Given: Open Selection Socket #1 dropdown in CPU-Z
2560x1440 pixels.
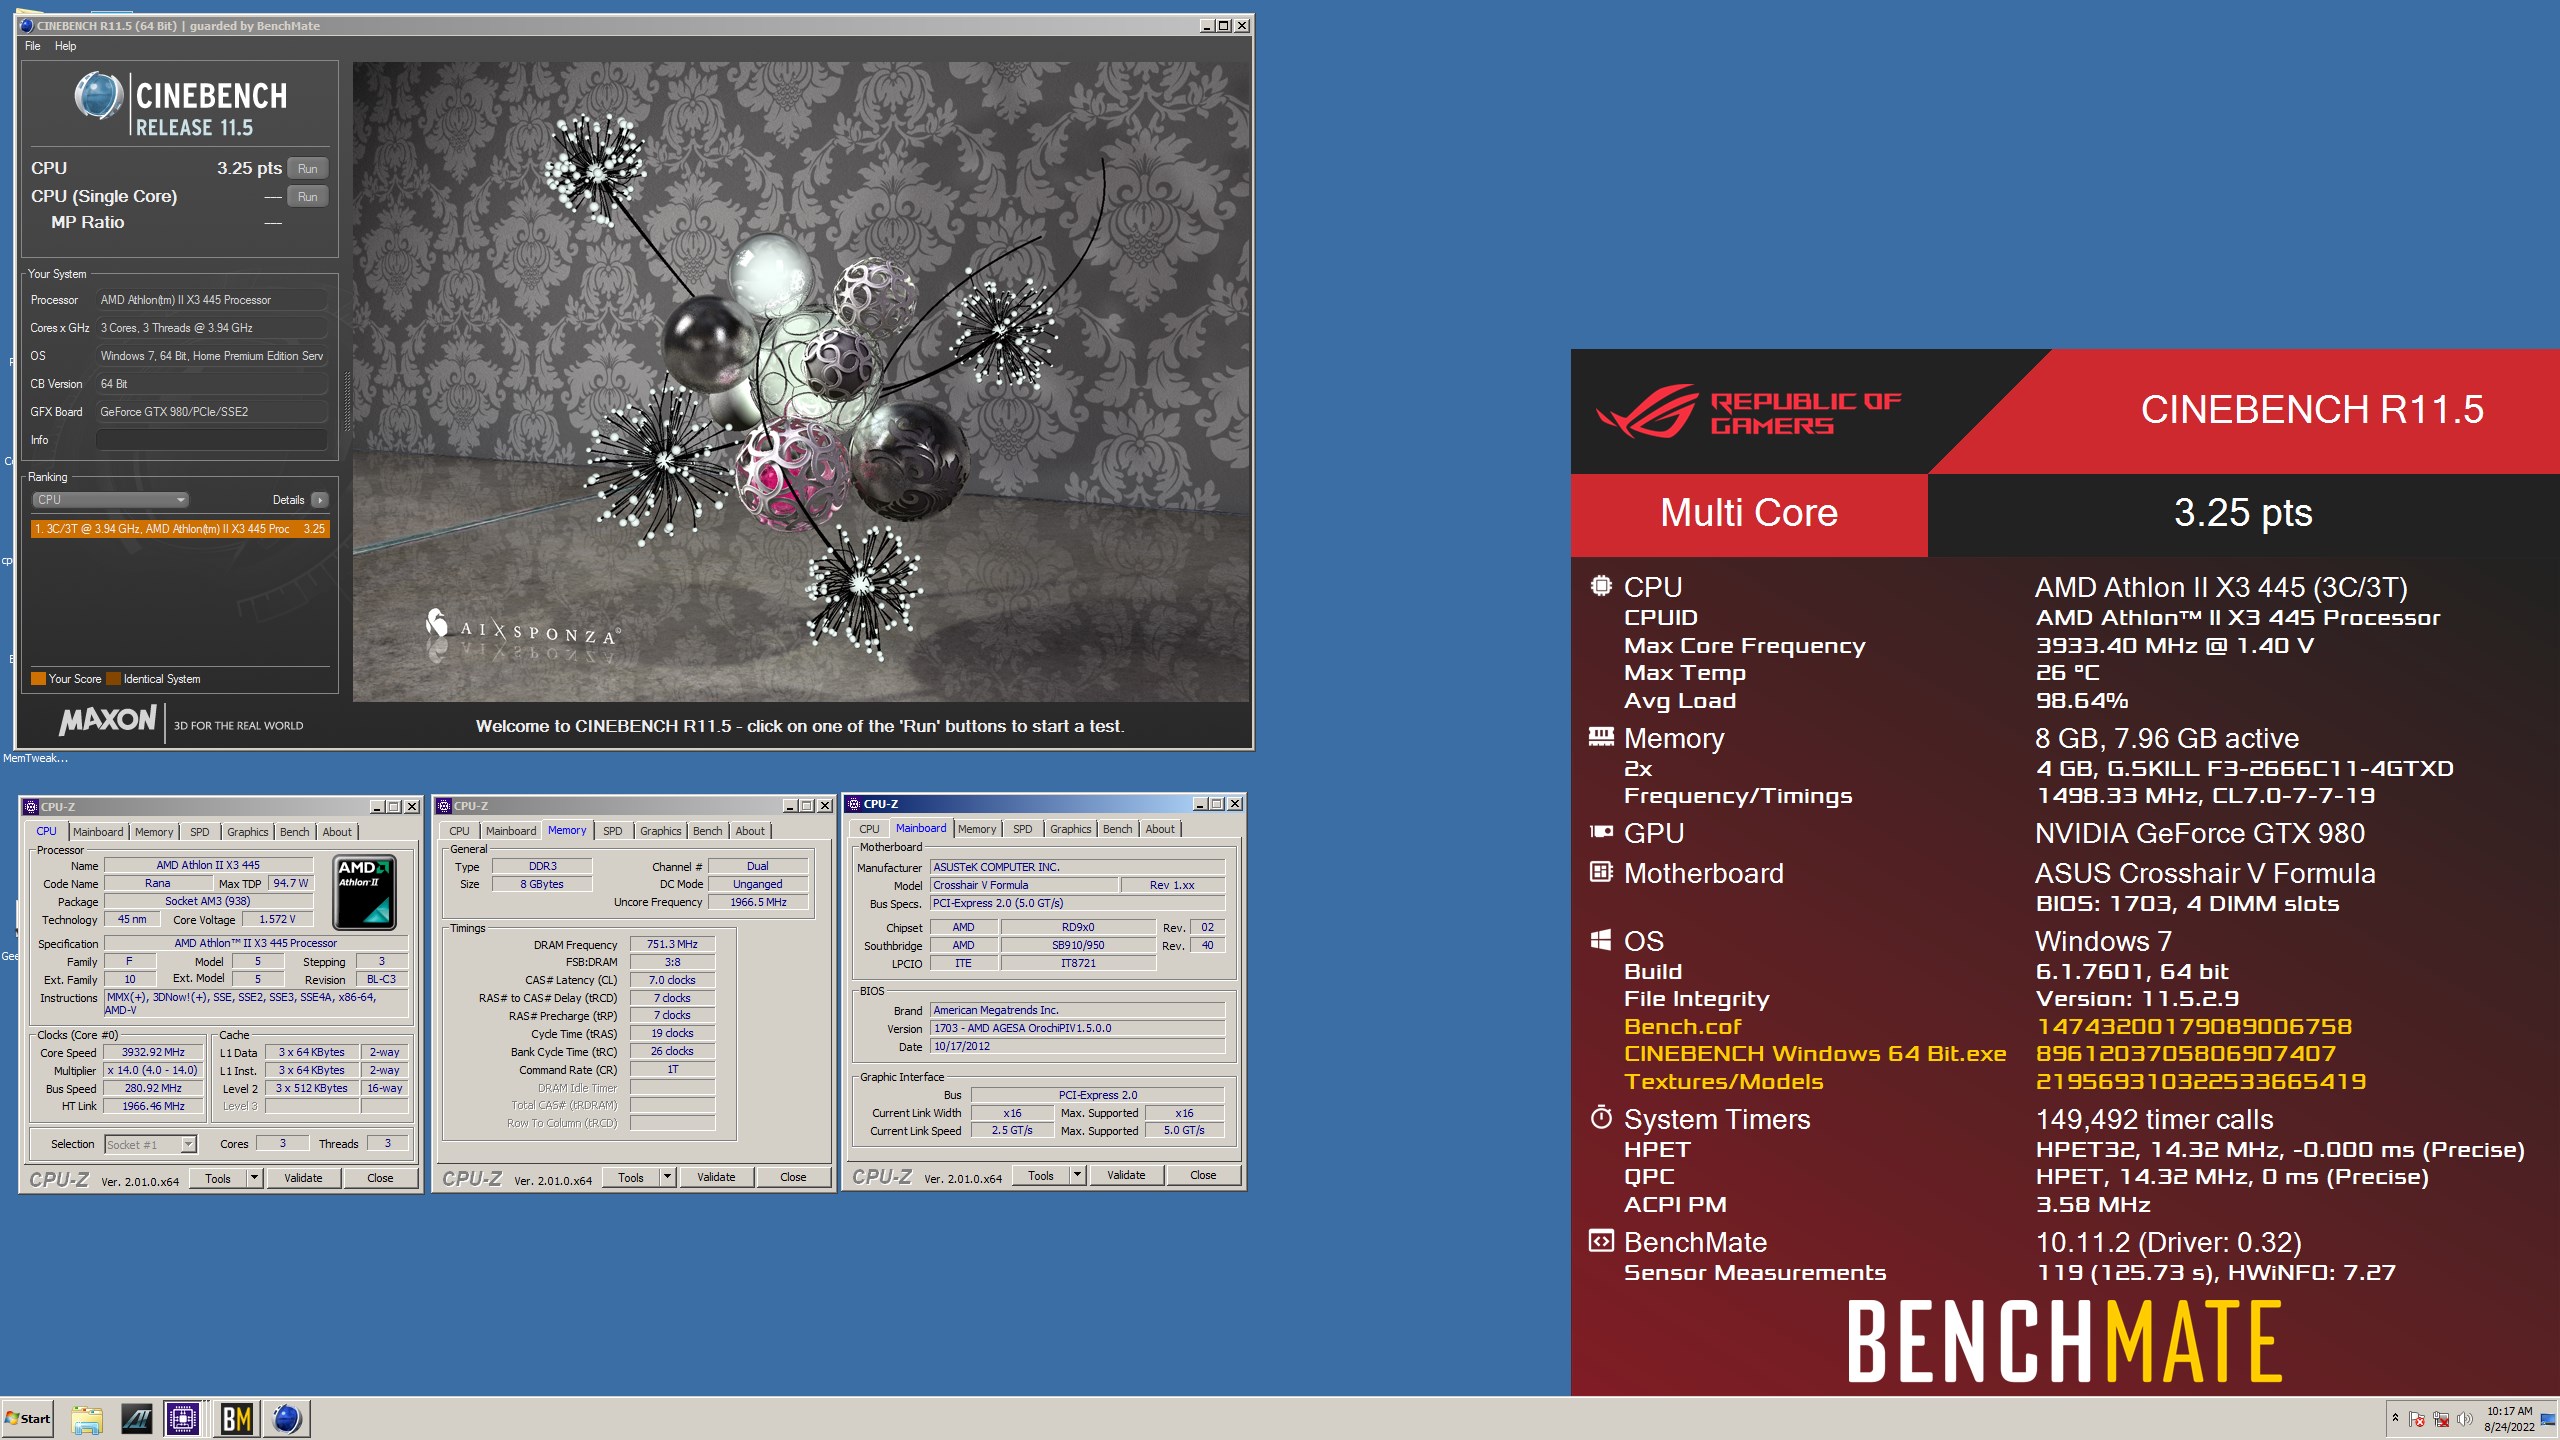Looking at the screenshot, I should 150,1145.
